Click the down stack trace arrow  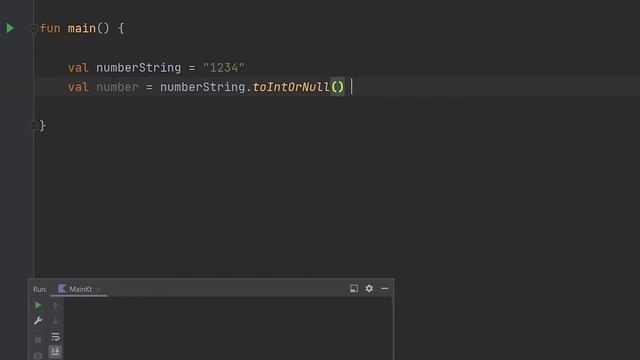pos(55,321)
